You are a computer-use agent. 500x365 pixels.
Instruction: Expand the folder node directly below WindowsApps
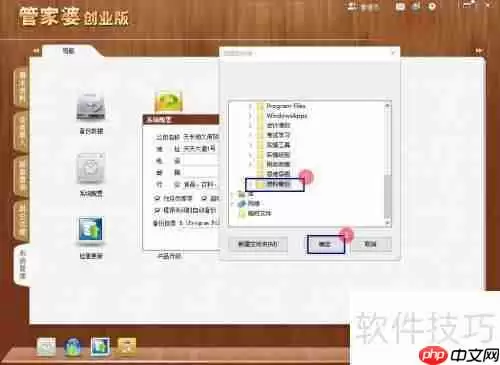[x=250, y=126]
